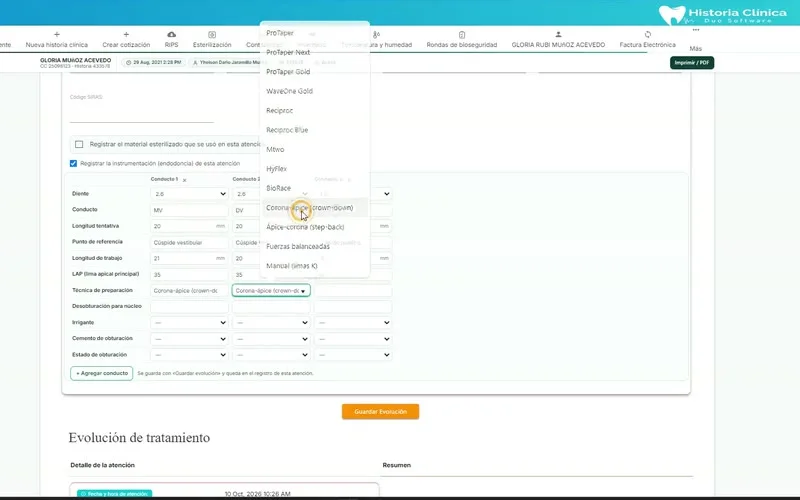Viewport: 800px width, 500px height.
Task: Click Técnica de preparación field for Conducto 1
Action: (x=189, y=290)
